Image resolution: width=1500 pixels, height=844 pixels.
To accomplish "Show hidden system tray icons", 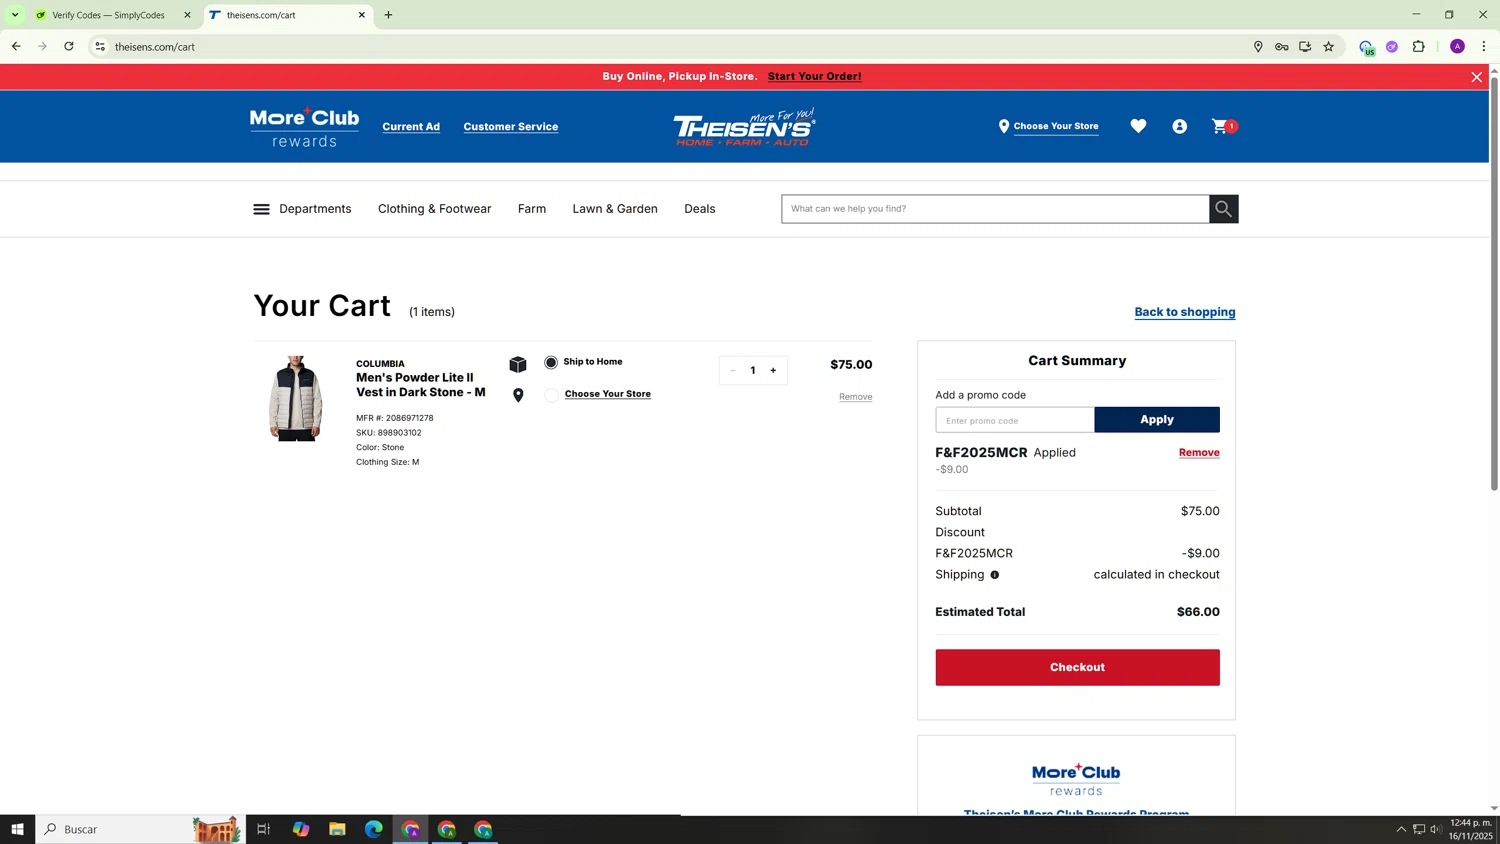I will tap(1401, 829).
